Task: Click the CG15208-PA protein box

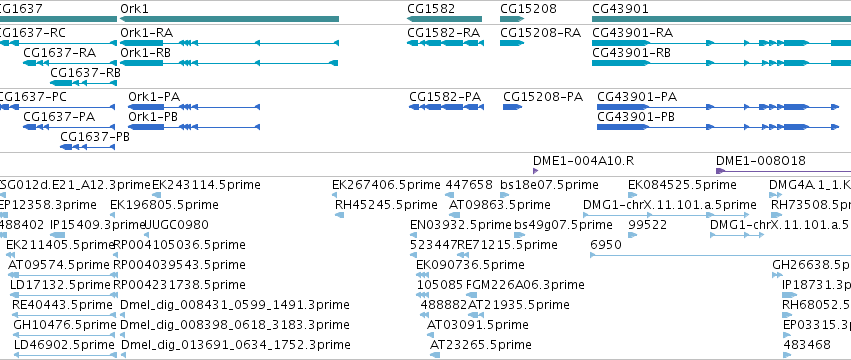Action: pos(512,107)
